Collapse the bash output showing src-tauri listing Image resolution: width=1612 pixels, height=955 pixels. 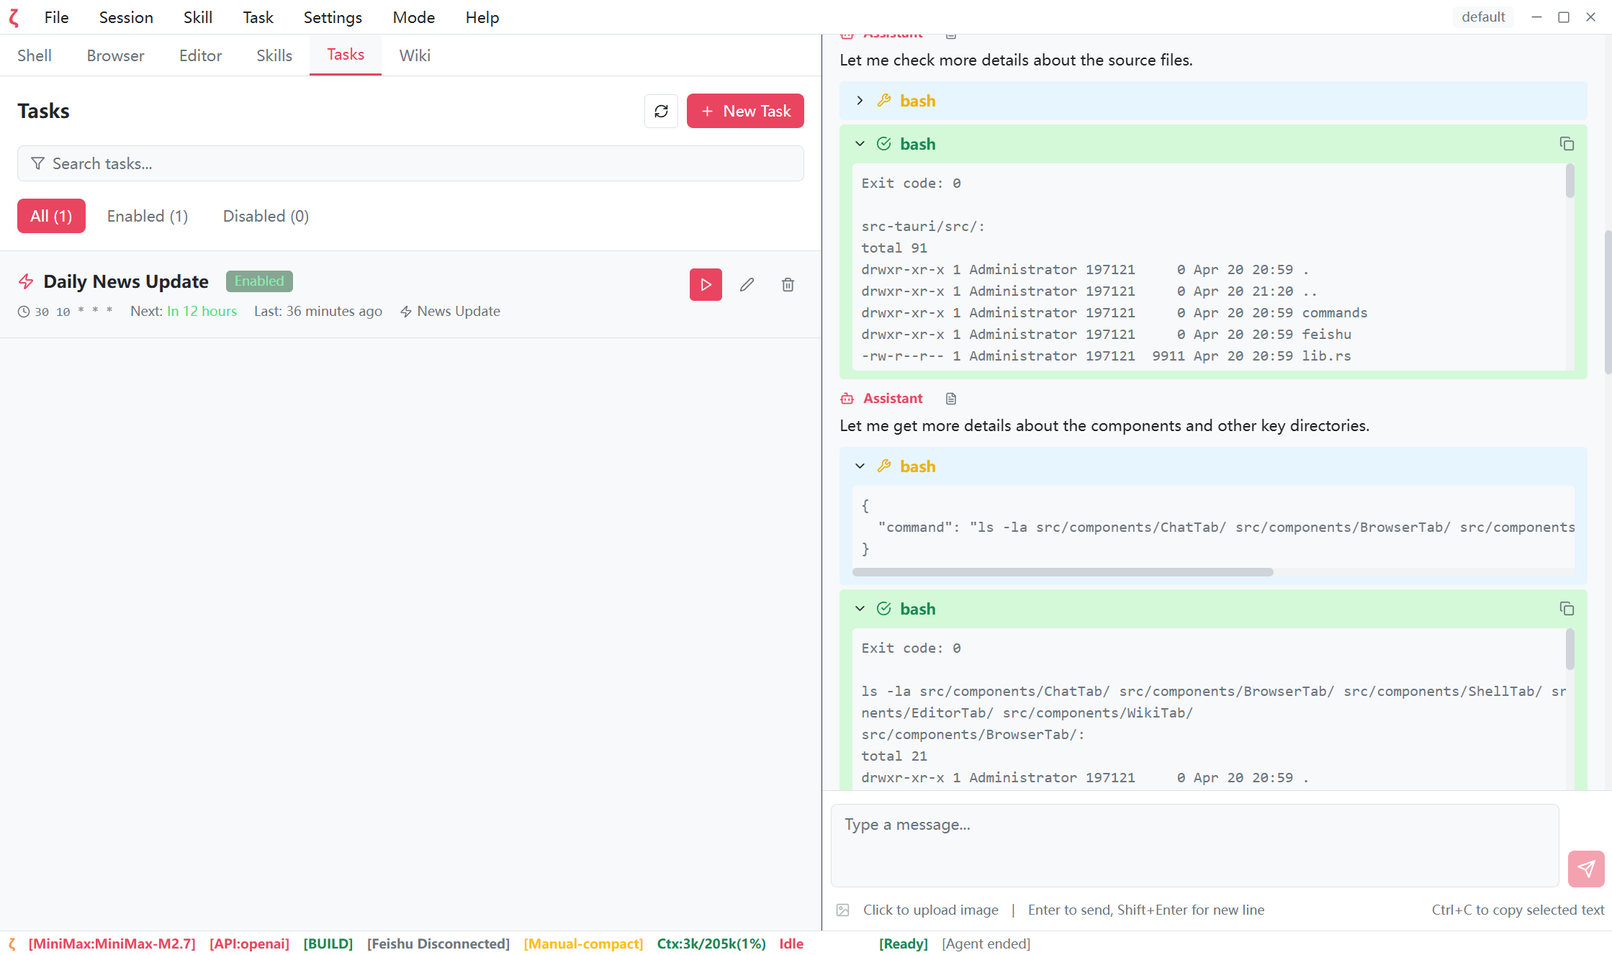coord(859,143)
